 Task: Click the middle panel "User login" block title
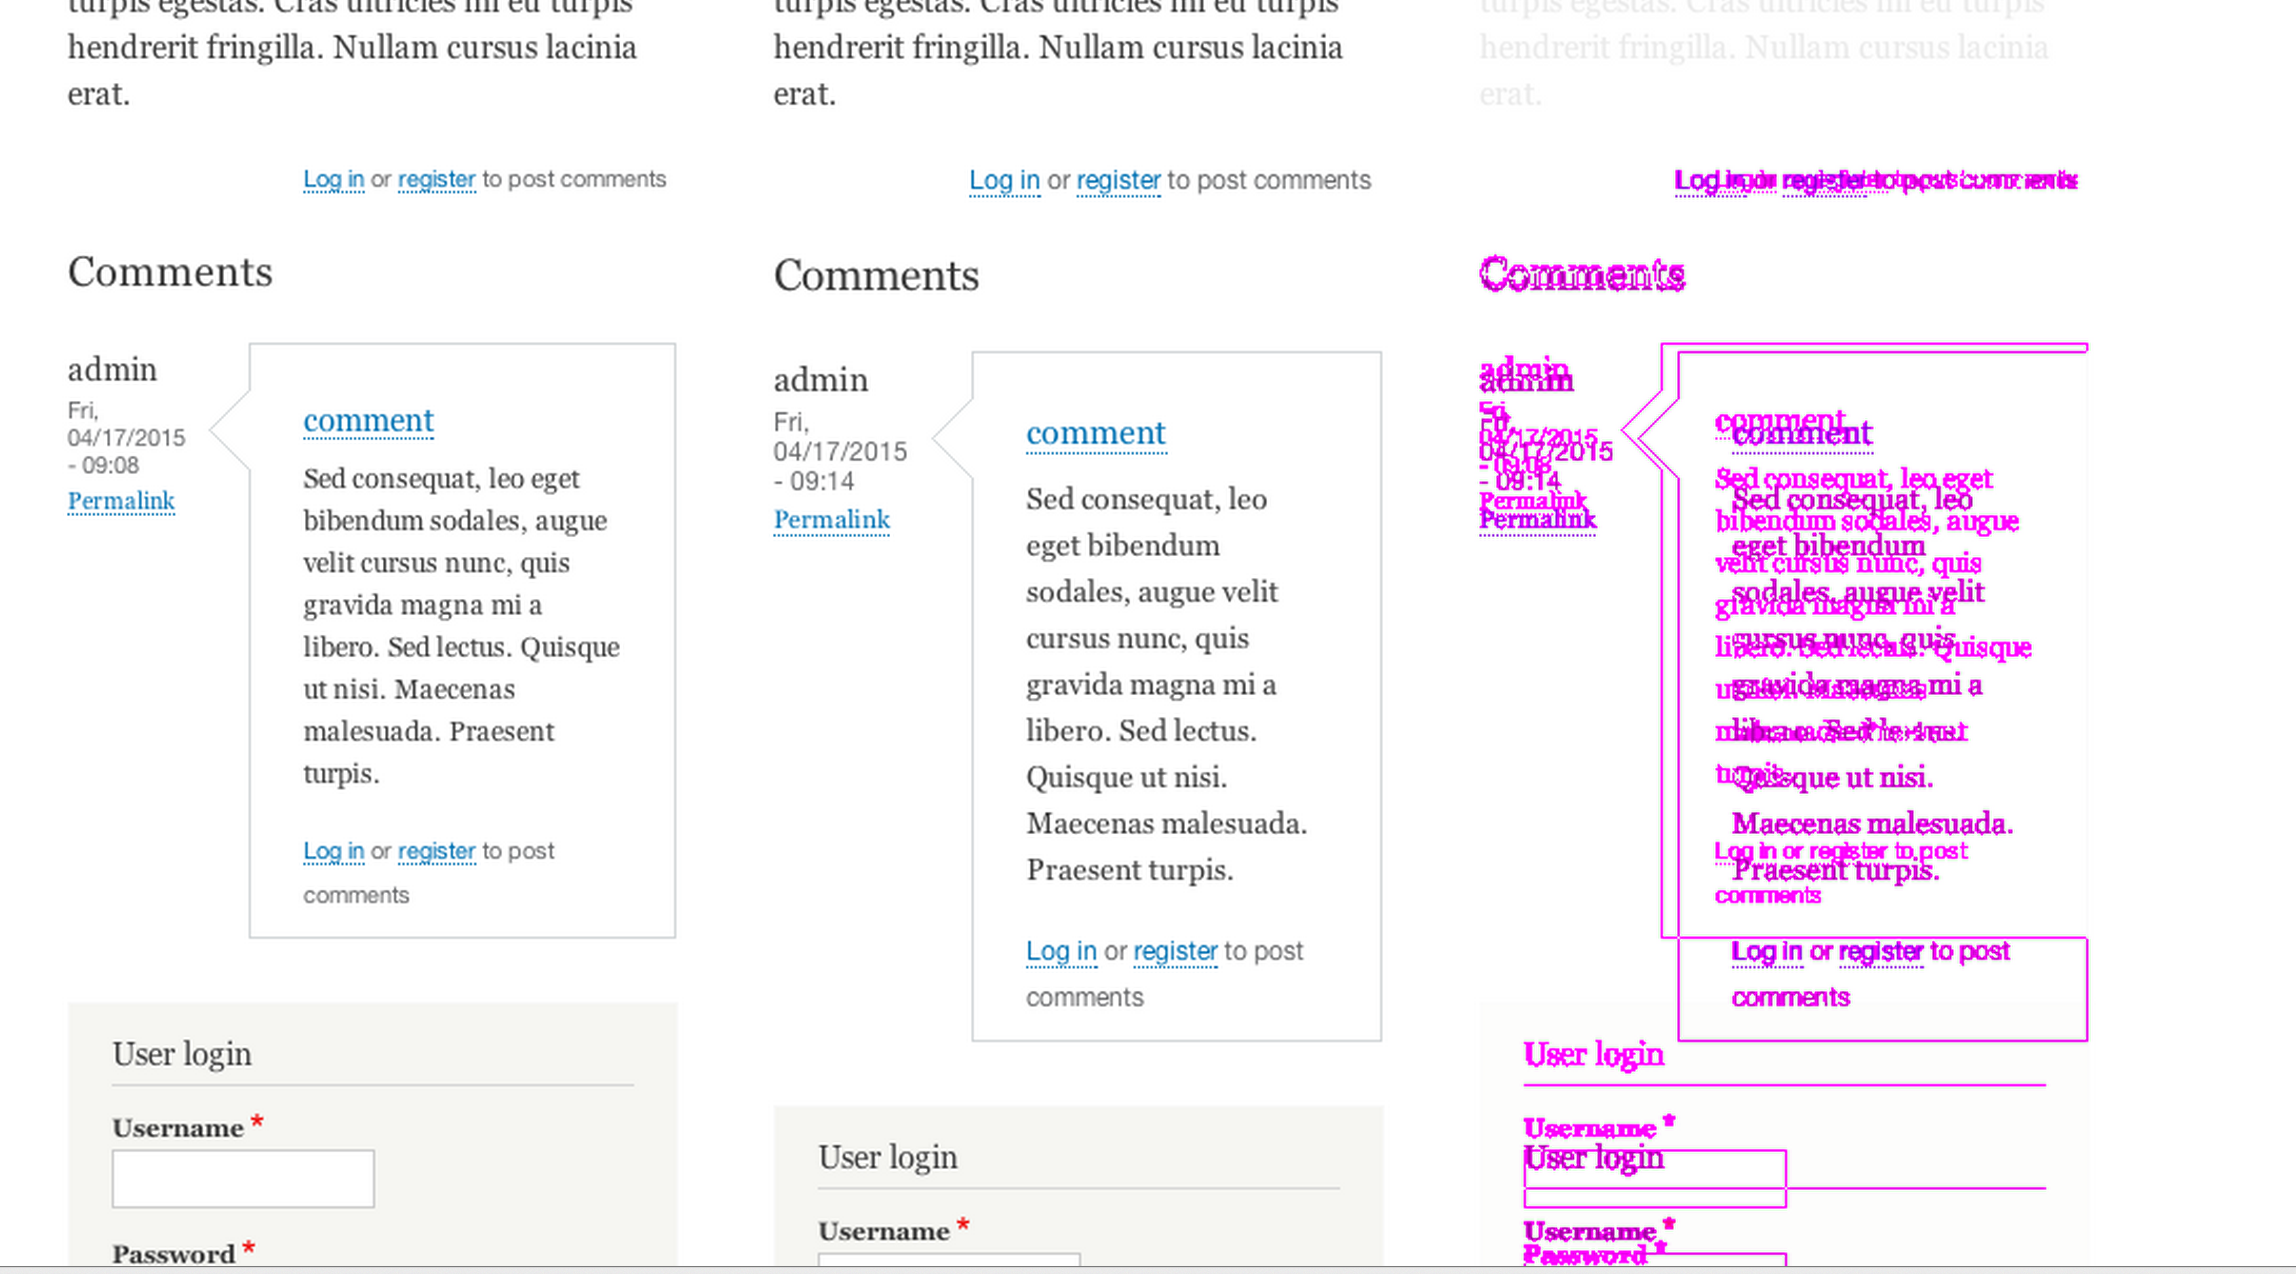click(888, 1157)
